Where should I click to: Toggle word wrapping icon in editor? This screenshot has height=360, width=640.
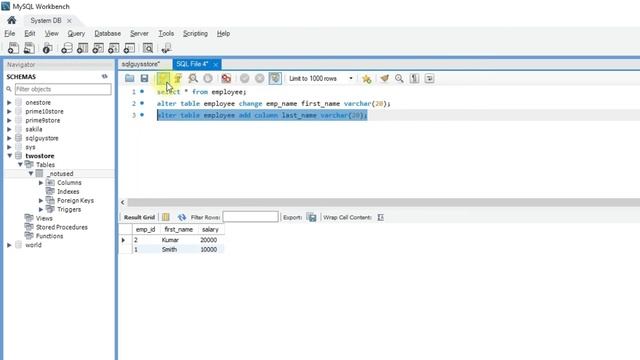point(429,78)
